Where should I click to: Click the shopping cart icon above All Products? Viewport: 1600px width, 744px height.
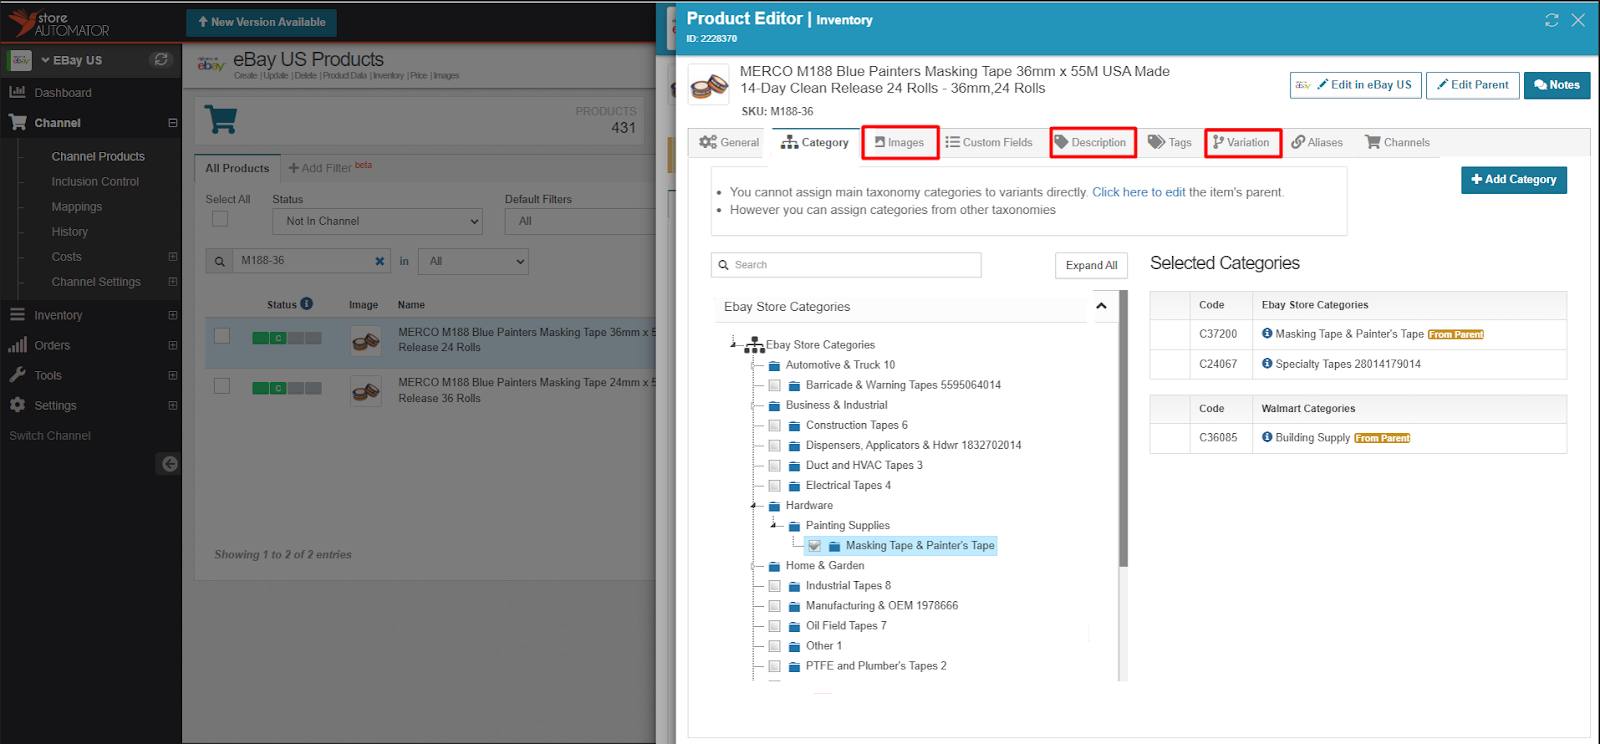(x=220, y=119)
